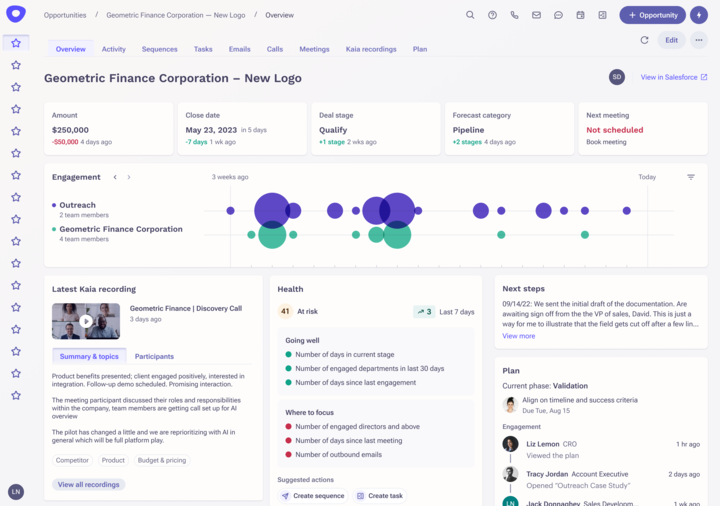This screenshot has width=720, height=506.
Task: Open the Meetings tab
Action: [314, 49]
